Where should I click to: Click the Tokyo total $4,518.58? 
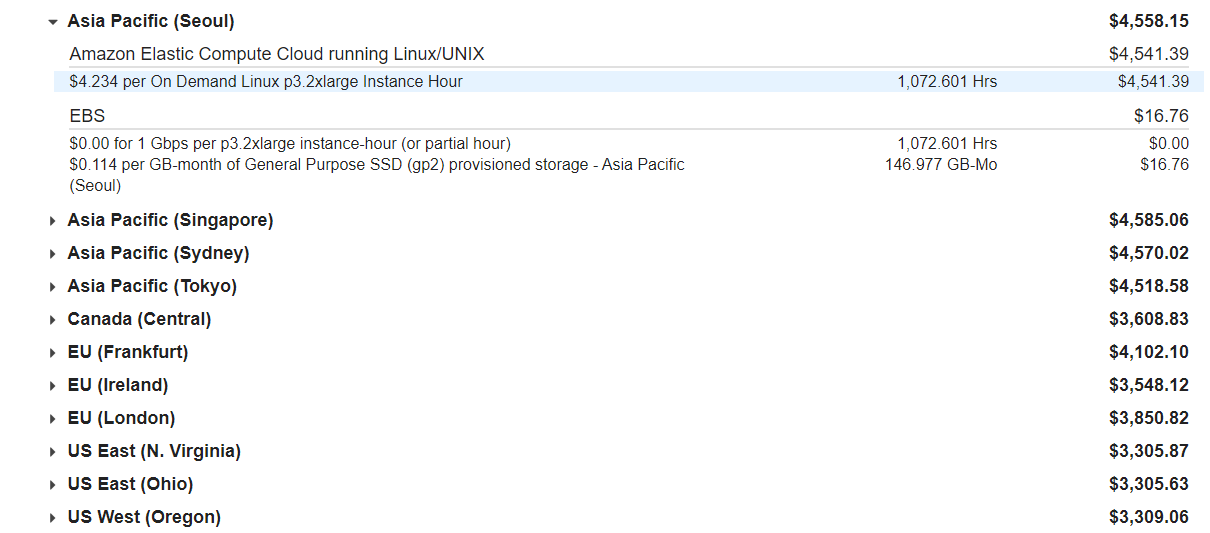click(1149, 286)
